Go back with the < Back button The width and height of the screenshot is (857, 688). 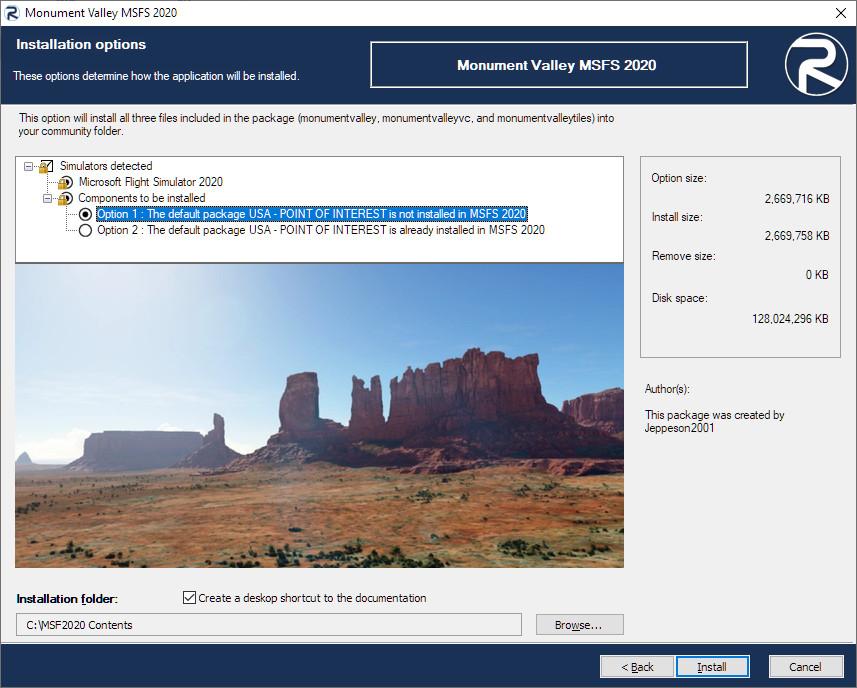[x=637, y=667]
